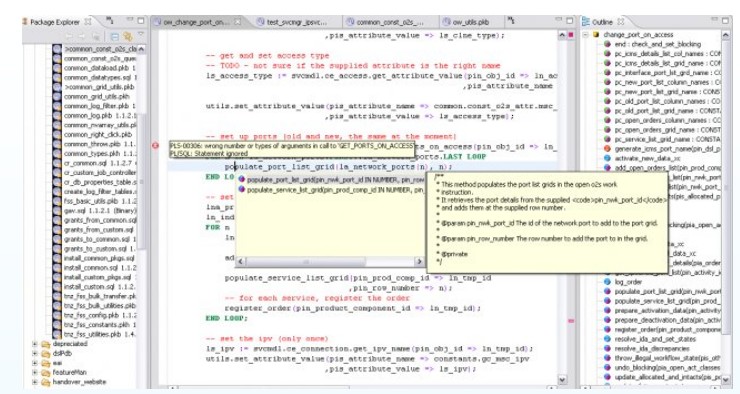Select common_throw.pkb file
The height and width of the screenshot is (394, 740).
pos(100,144)
